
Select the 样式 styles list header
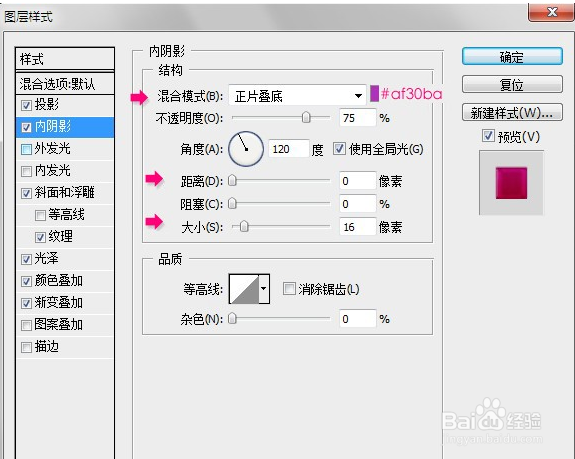pos(65,59)
